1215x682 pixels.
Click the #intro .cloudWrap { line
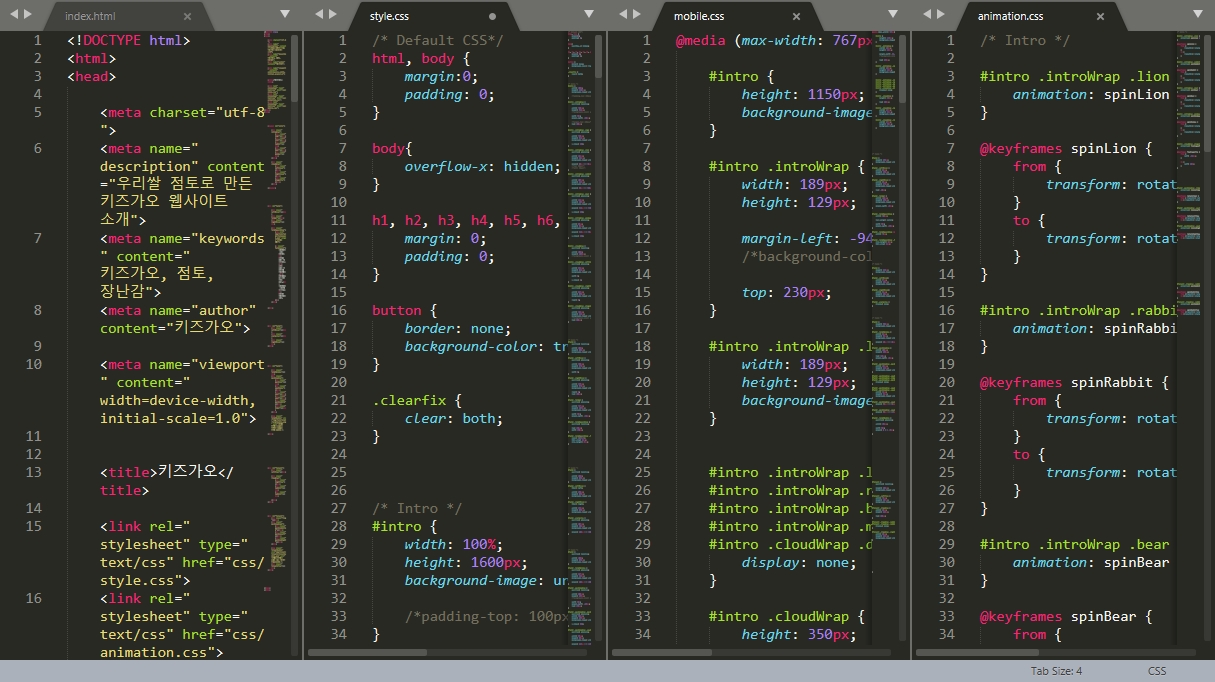click(787, 616)
